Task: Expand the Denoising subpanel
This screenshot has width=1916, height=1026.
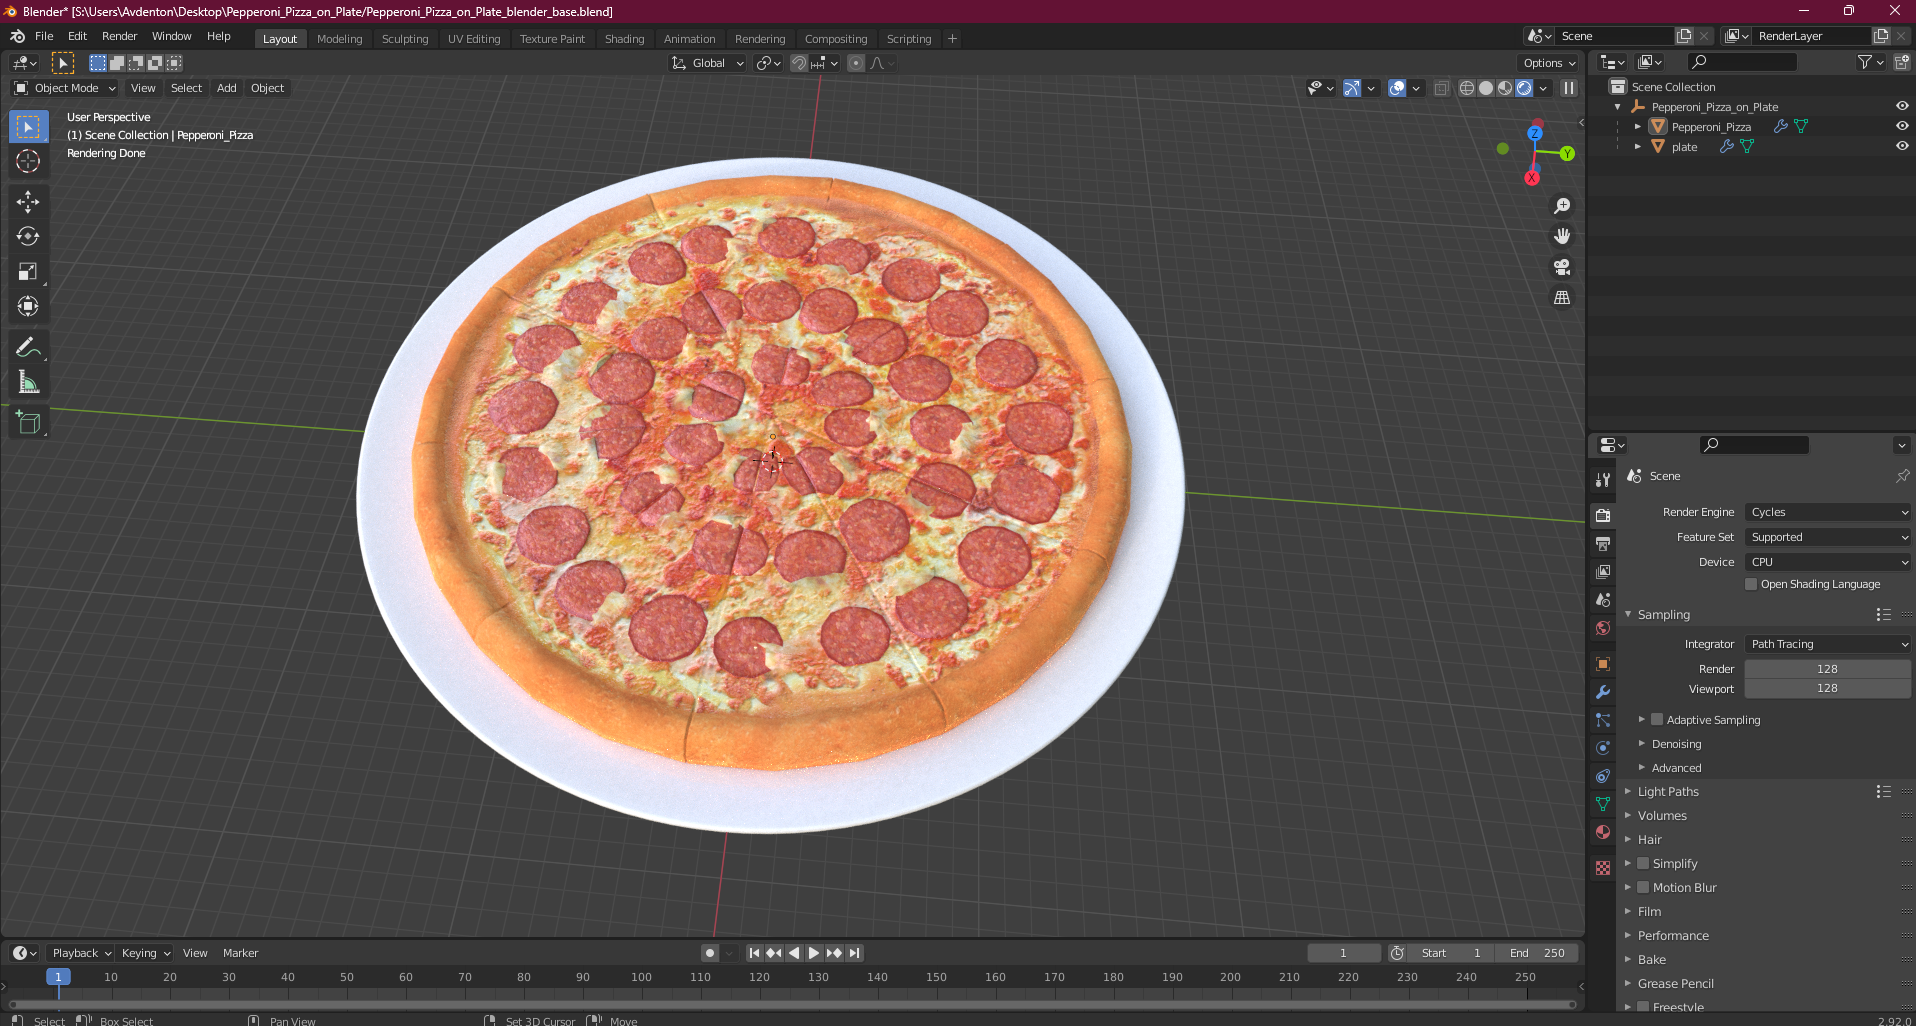Action: pyautogui.click(x=1676, y=744)
